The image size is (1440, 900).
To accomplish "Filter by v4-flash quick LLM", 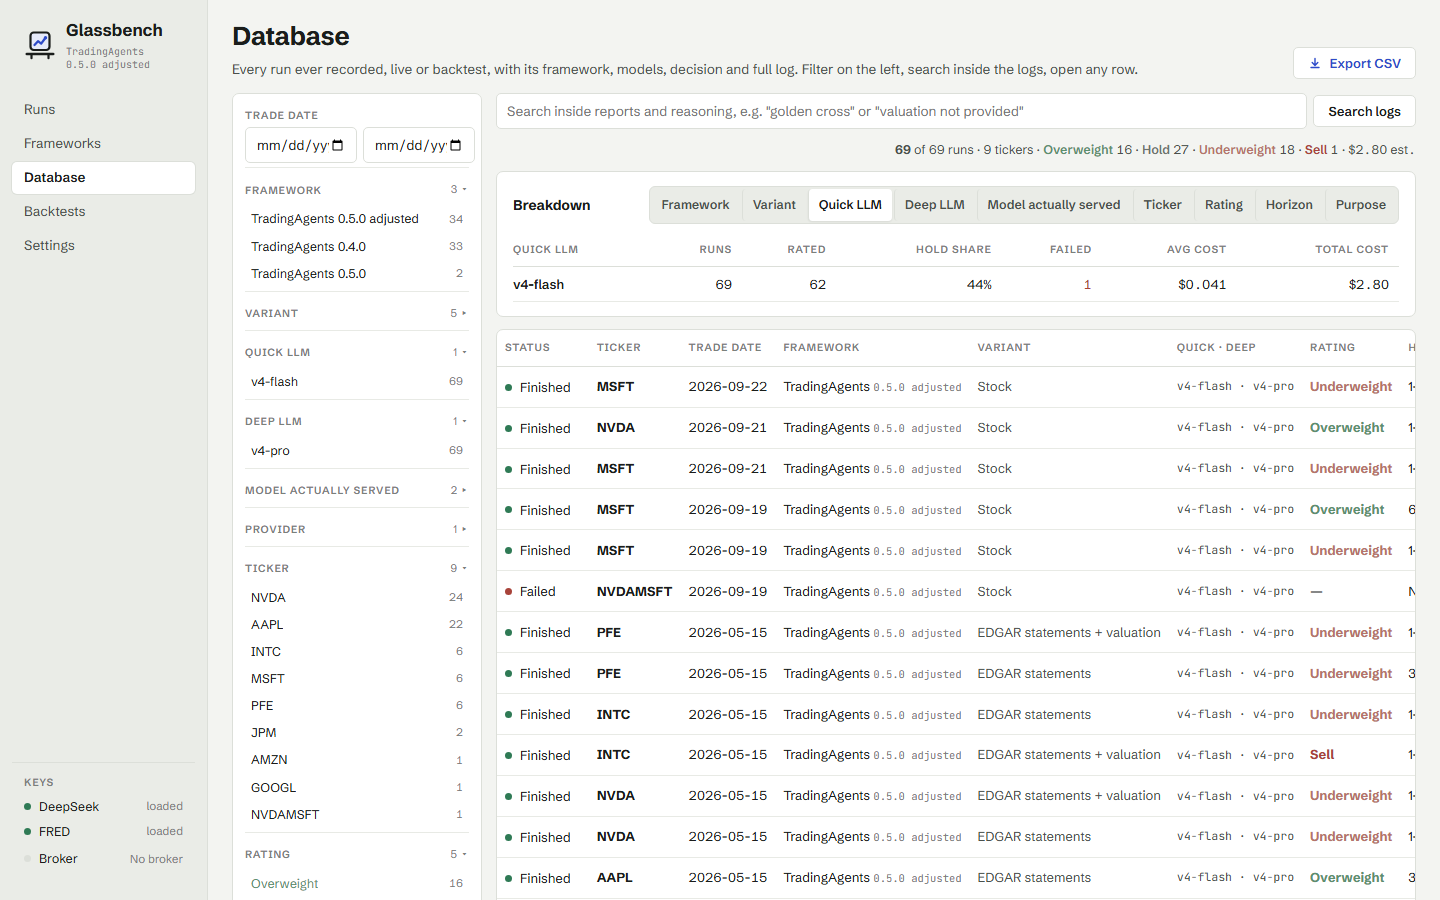I will pos(356,382).
